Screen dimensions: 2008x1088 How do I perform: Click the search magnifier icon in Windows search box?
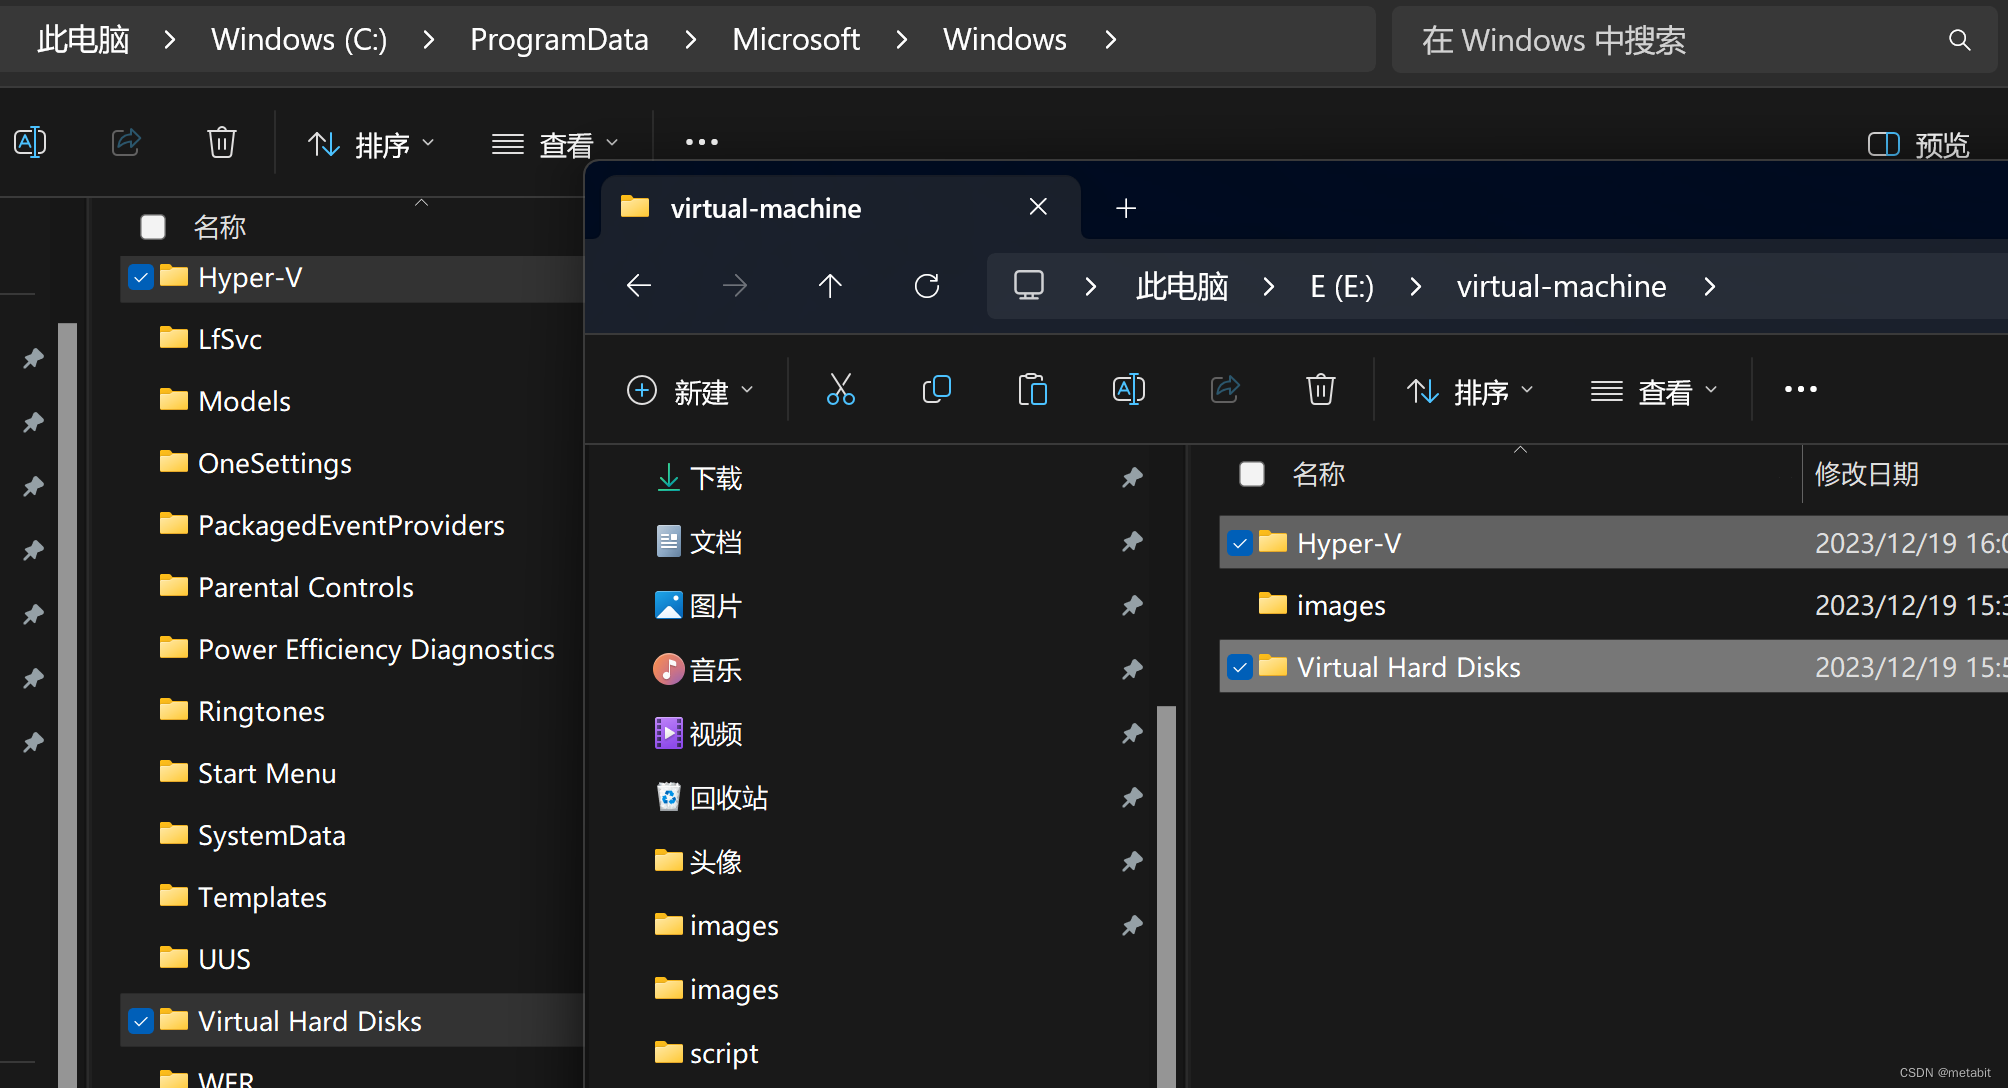[1960, 40]
